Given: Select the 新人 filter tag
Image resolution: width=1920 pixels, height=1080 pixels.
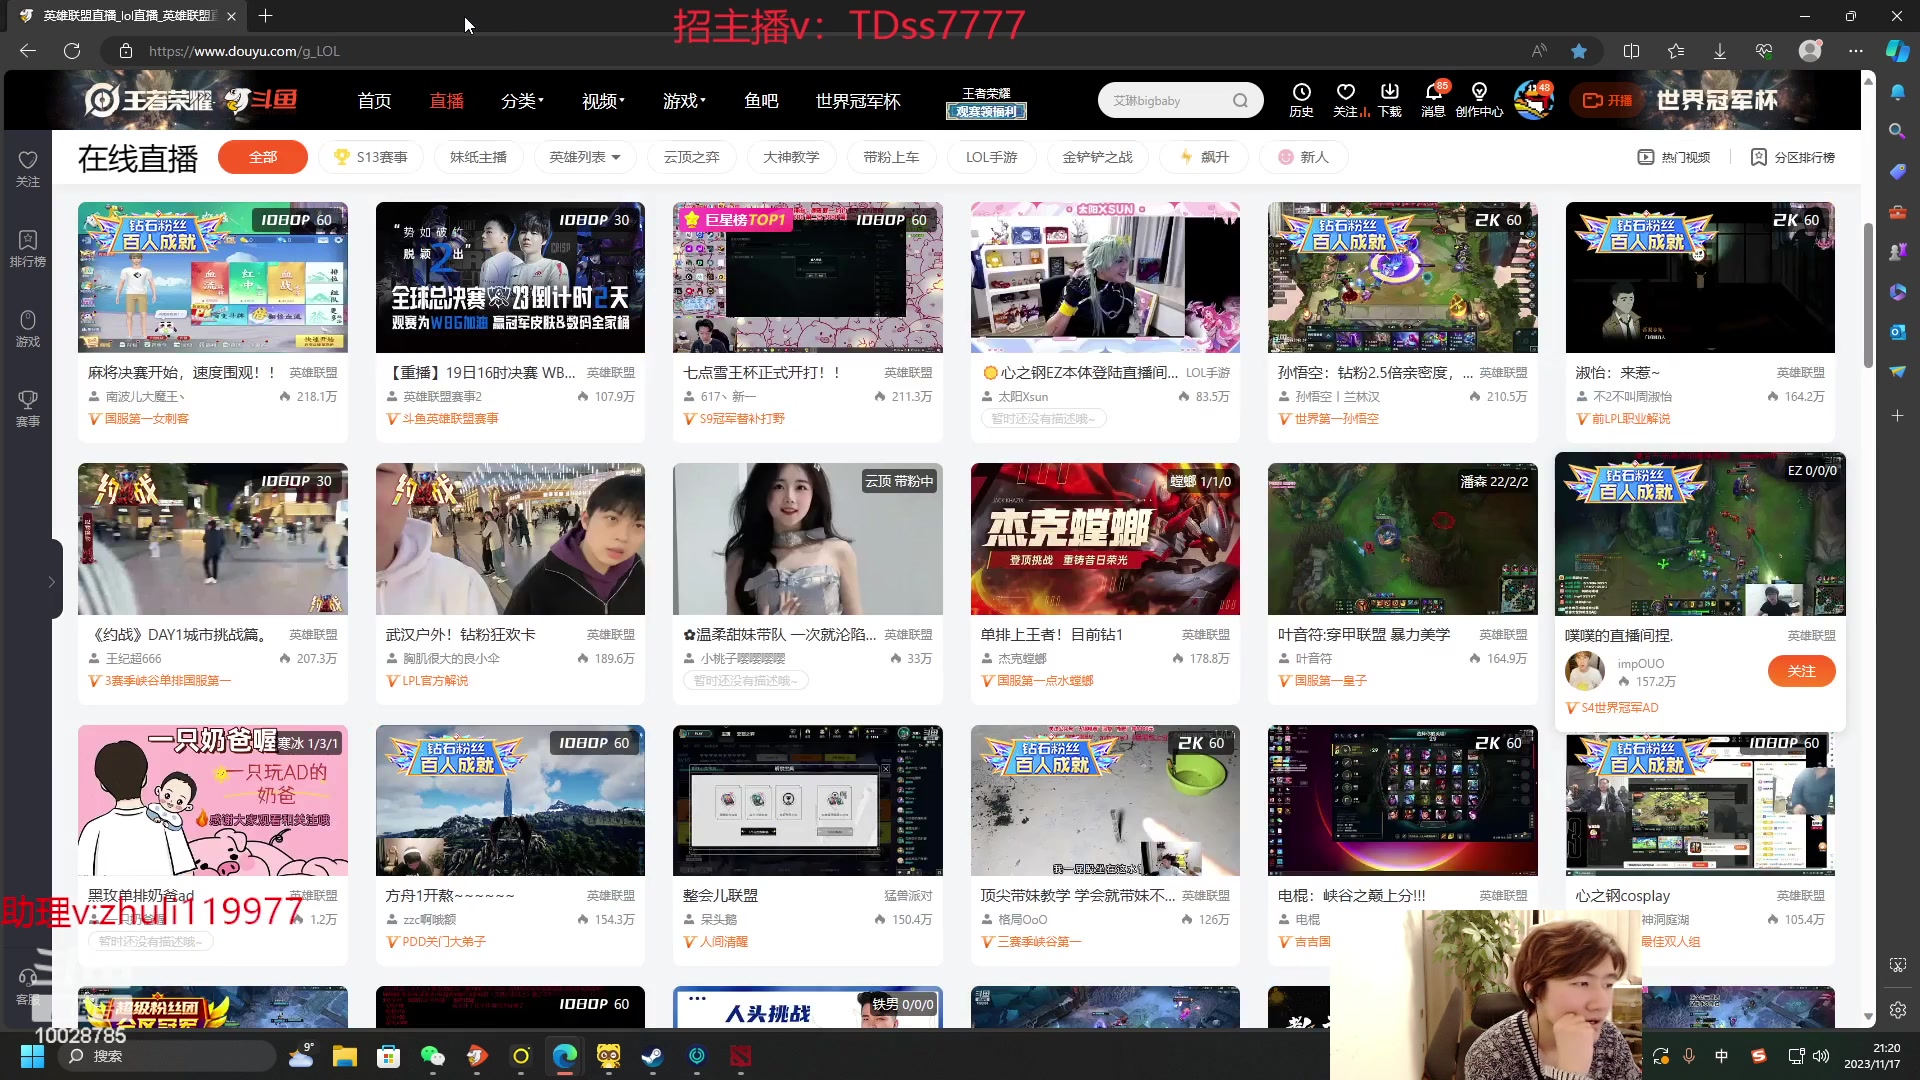Looking at the screenshot, I should tap(1303, 157).
